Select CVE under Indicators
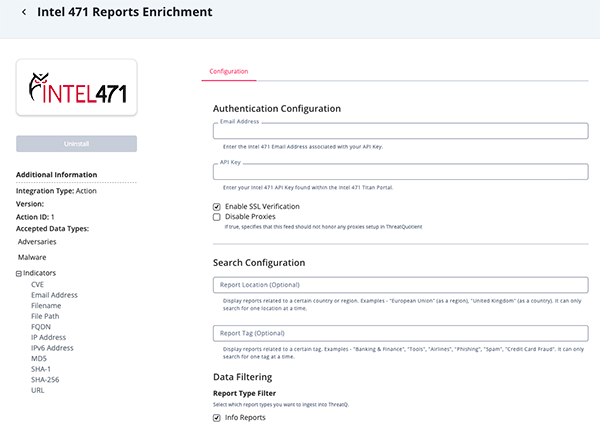 (x=38, y=284)
